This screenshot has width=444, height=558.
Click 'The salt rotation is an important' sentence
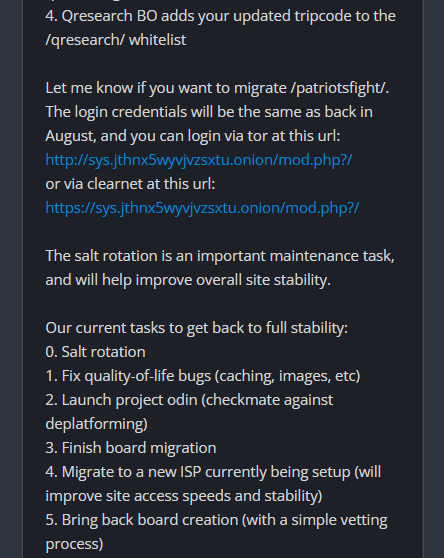(220, 256)
